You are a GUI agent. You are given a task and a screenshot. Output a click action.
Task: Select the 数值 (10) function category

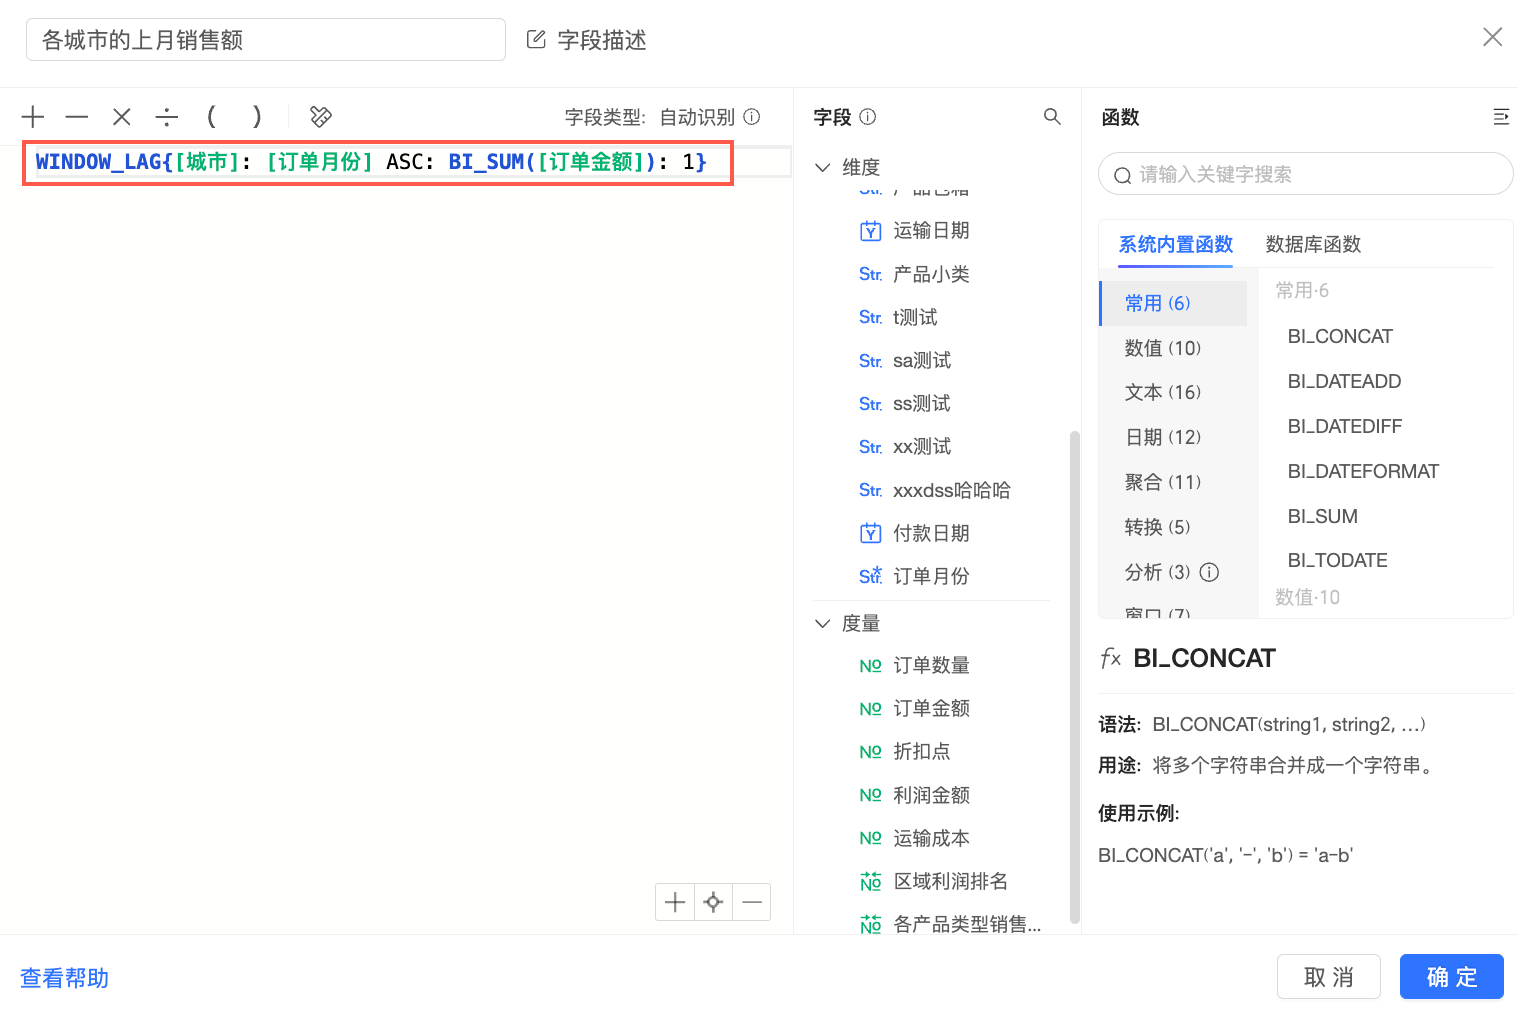[x=1174, y=348]
